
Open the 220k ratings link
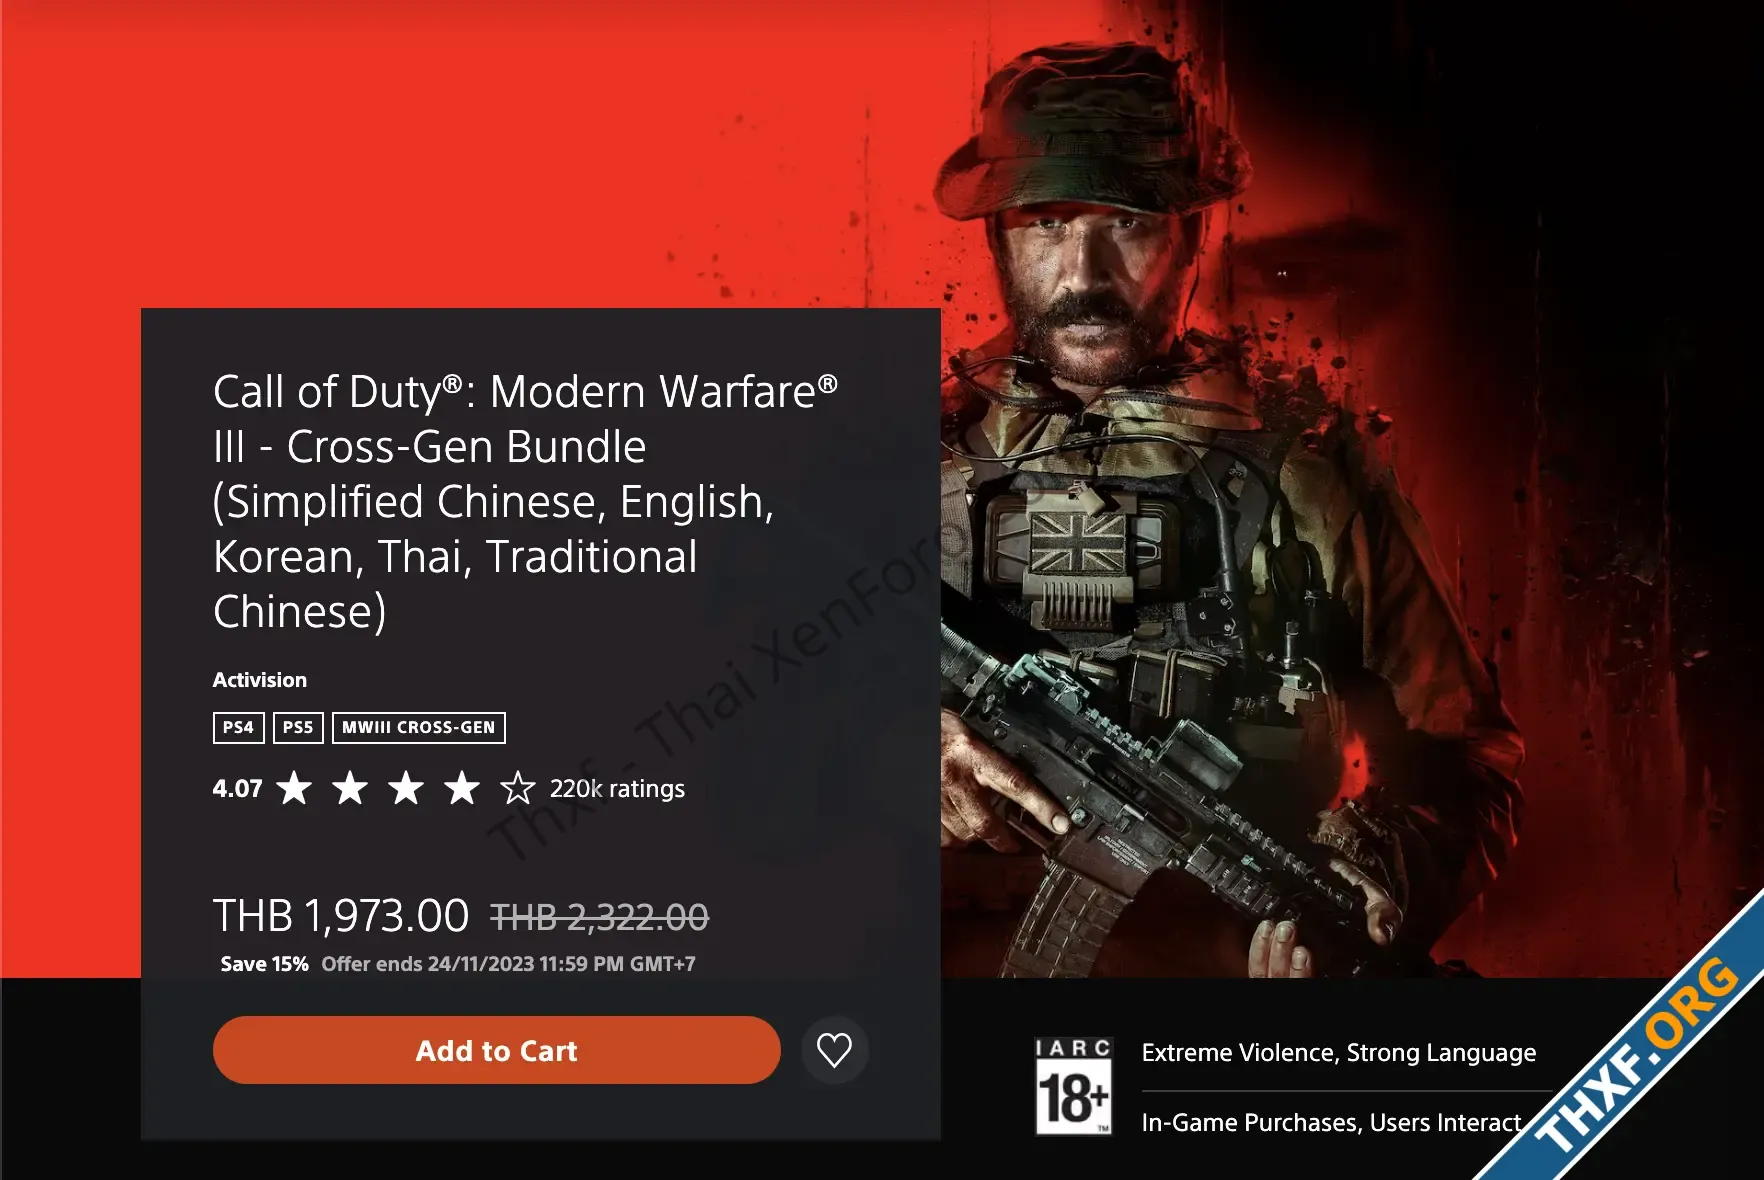pos(617,789)
